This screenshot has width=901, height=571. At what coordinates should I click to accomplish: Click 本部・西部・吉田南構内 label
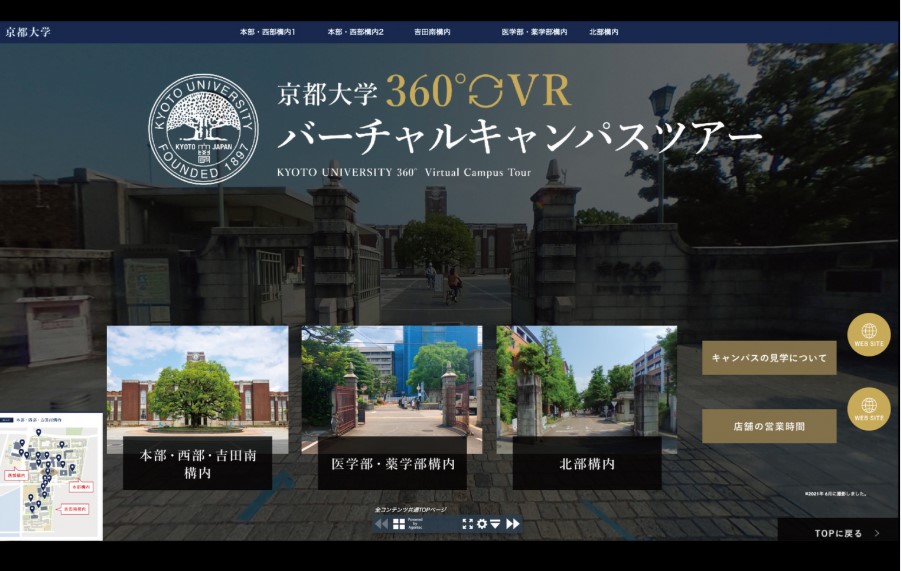198,464
